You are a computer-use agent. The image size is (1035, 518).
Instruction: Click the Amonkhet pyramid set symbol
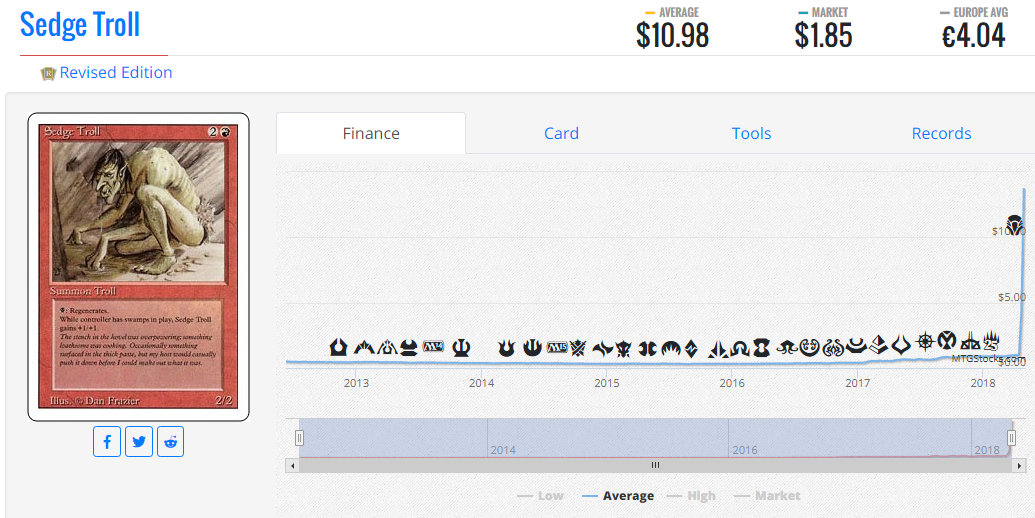pos(879,346)
